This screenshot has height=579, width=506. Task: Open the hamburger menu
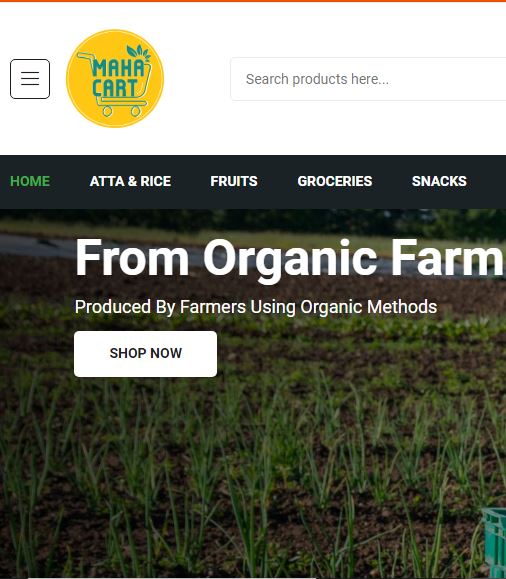[30, 79]
